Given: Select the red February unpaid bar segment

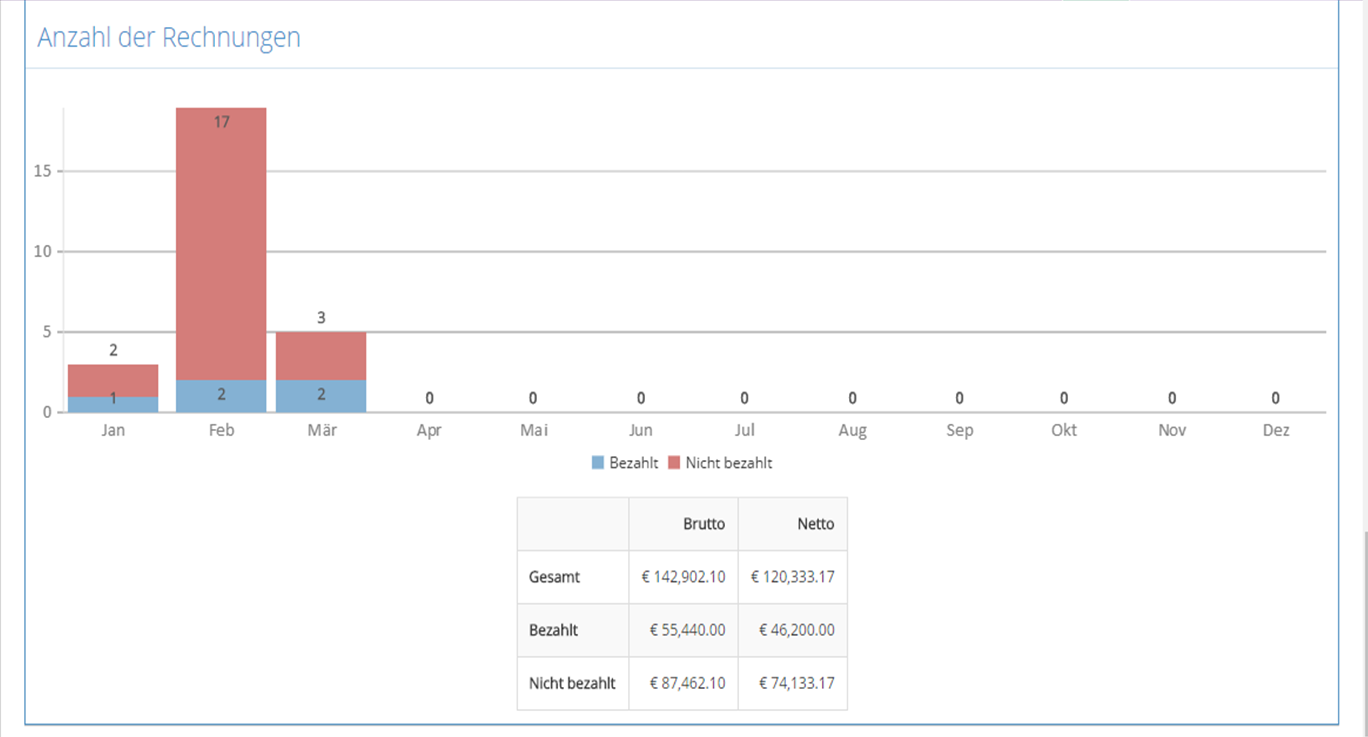Looking at the screenshot, I should (x=221, y=243).
